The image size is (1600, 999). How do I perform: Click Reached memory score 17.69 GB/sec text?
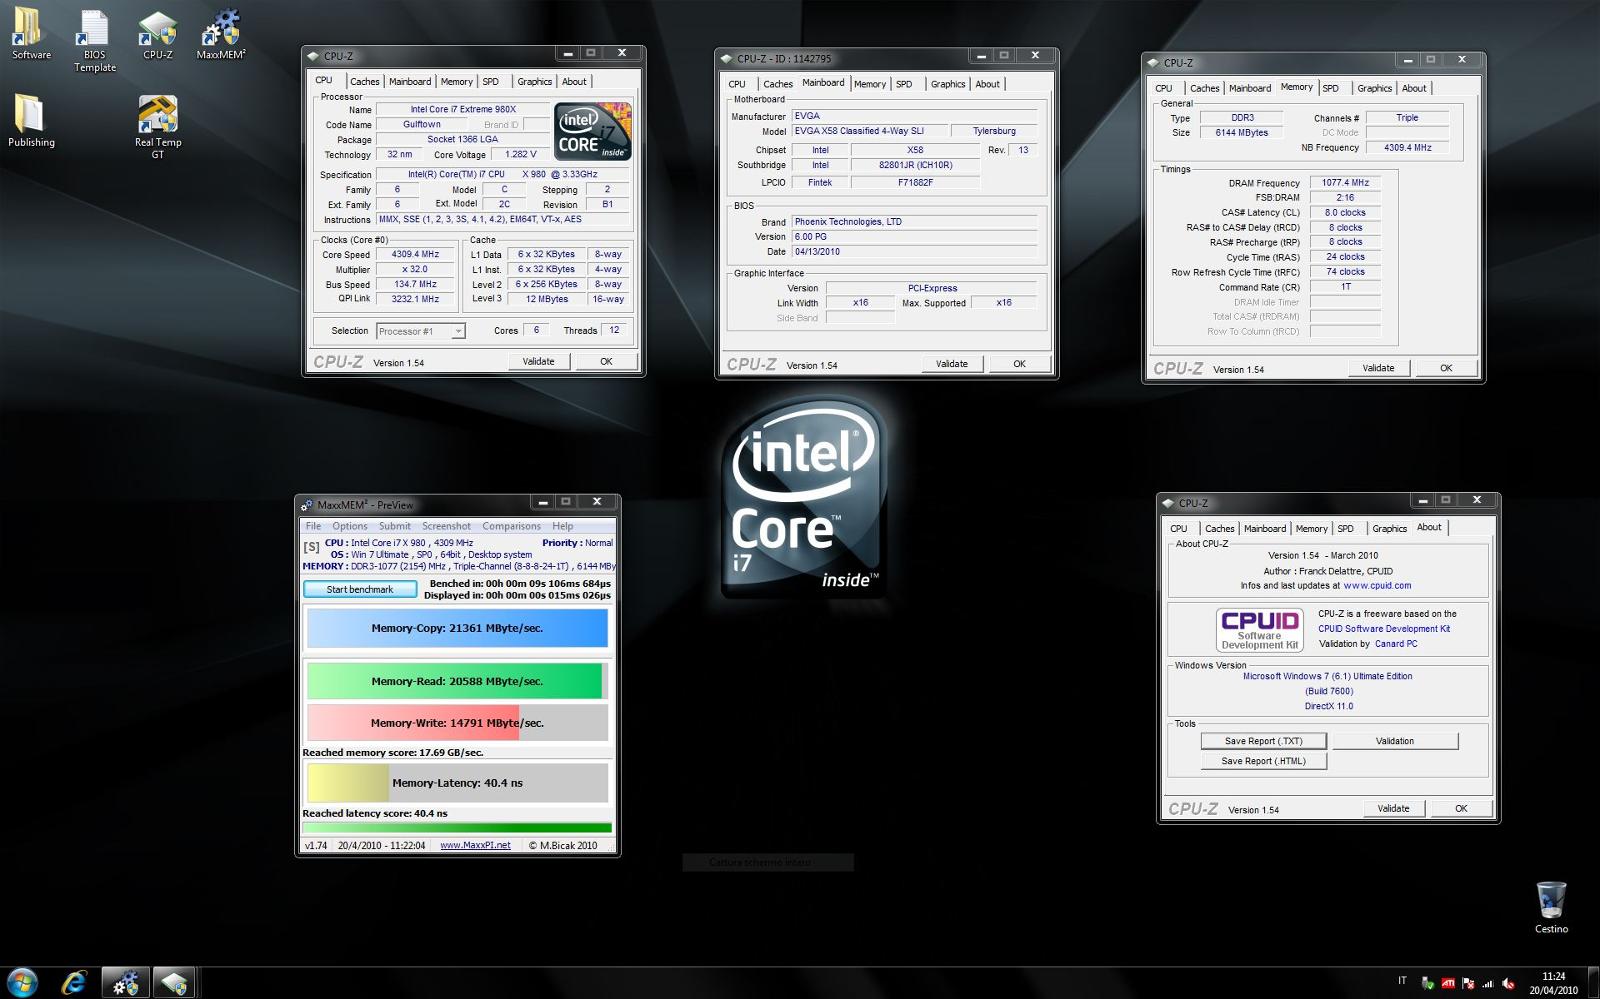coord(393,753)
